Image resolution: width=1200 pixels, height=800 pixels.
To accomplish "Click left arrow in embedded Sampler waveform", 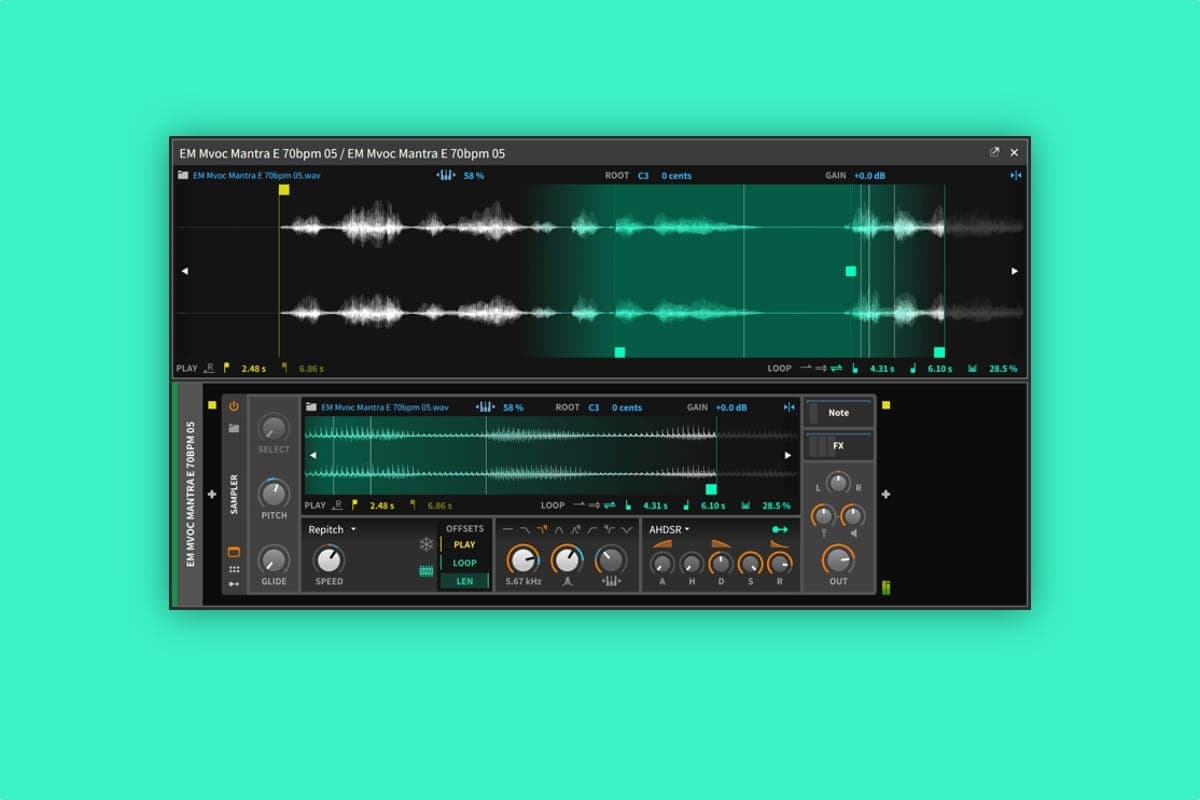I will 312,454.
